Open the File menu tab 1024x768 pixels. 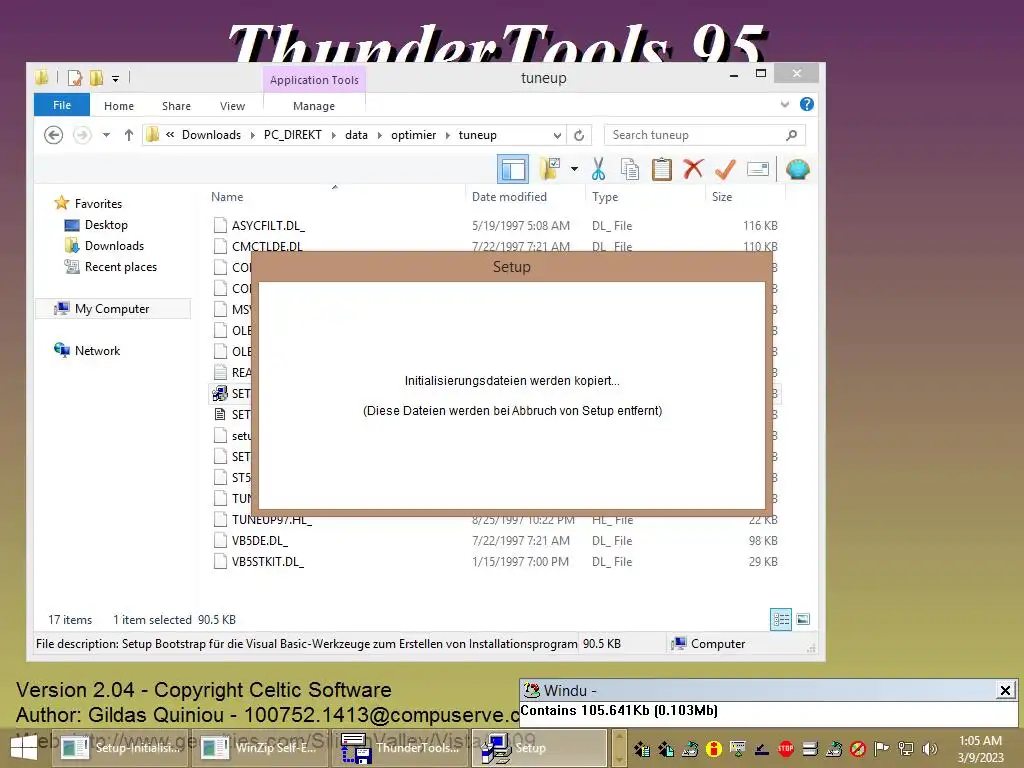point(62,104)
